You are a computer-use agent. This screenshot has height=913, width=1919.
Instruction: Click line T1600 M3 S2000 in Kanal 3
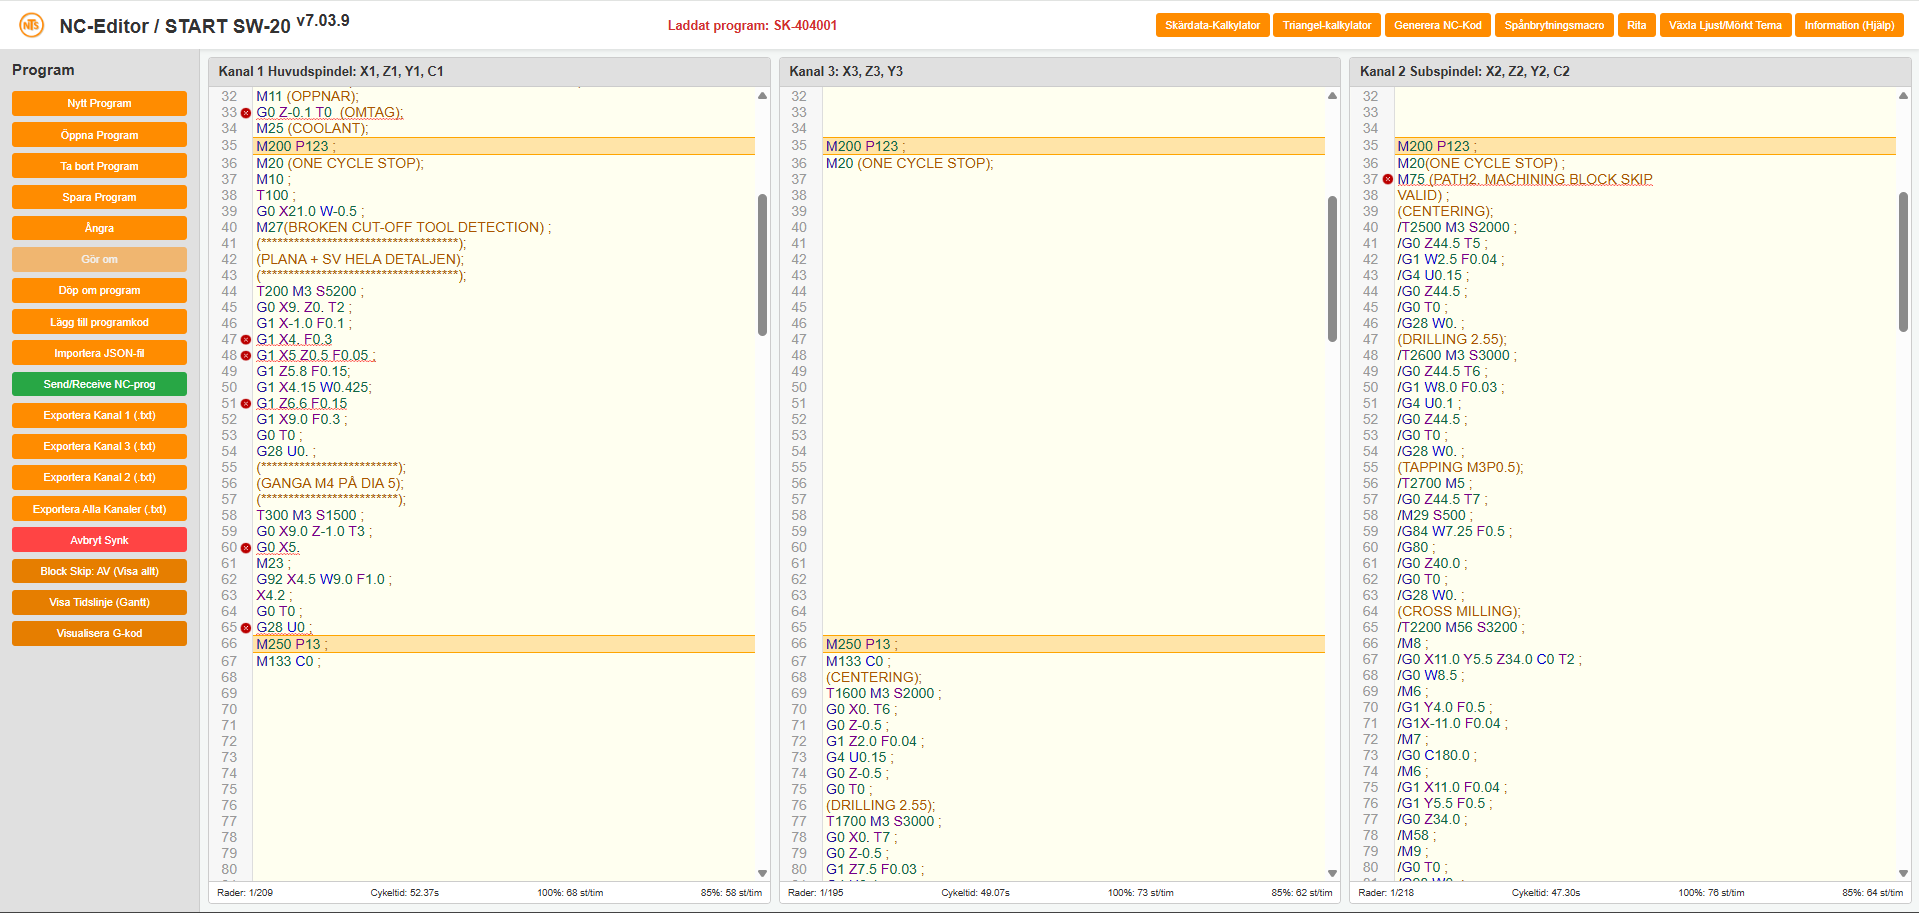click(883, 694)
